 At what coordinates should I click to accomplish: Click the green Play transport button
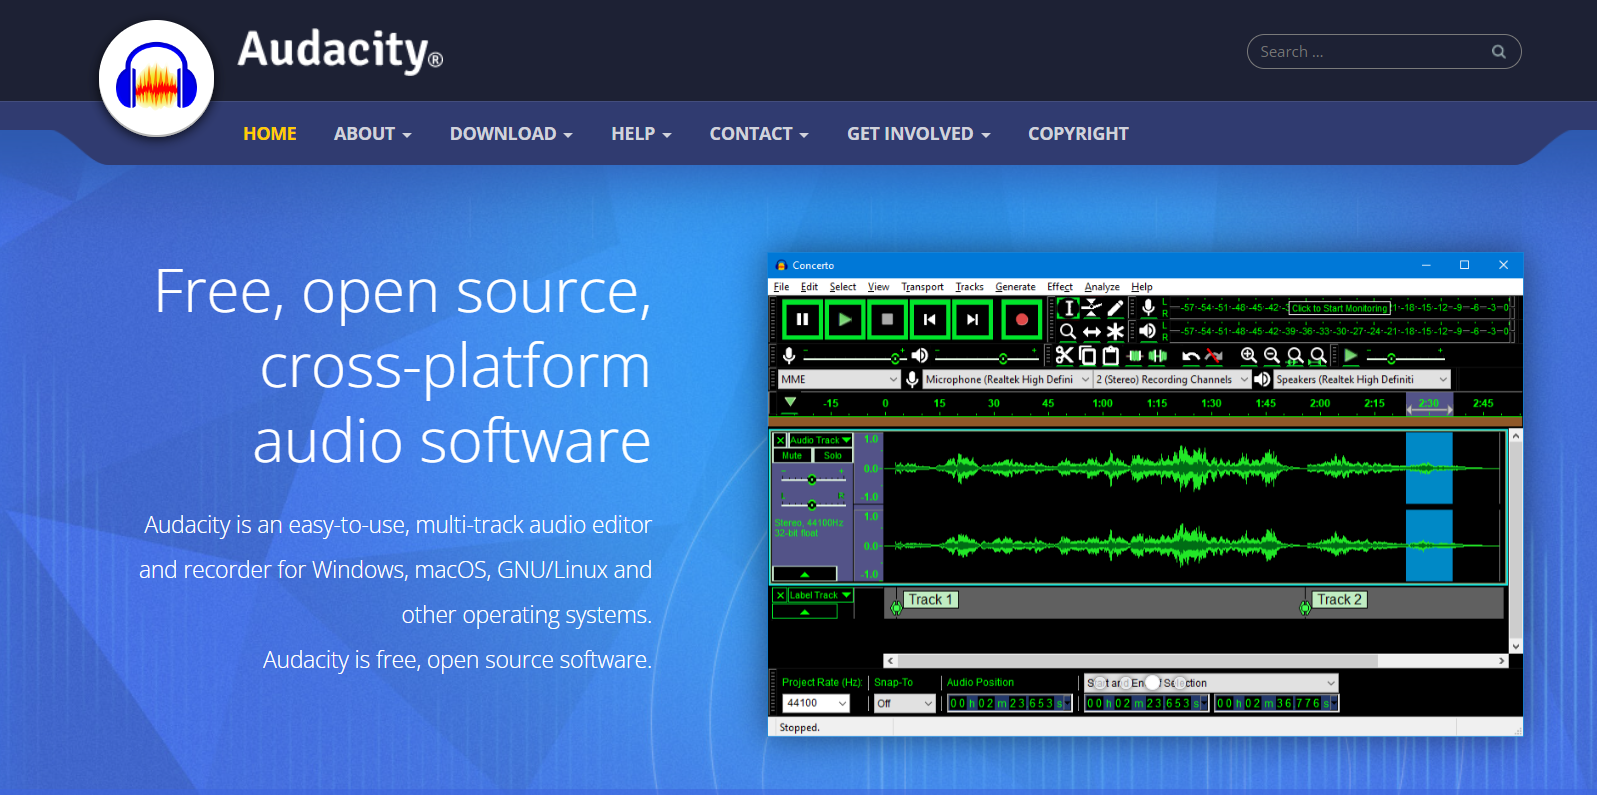845,320
